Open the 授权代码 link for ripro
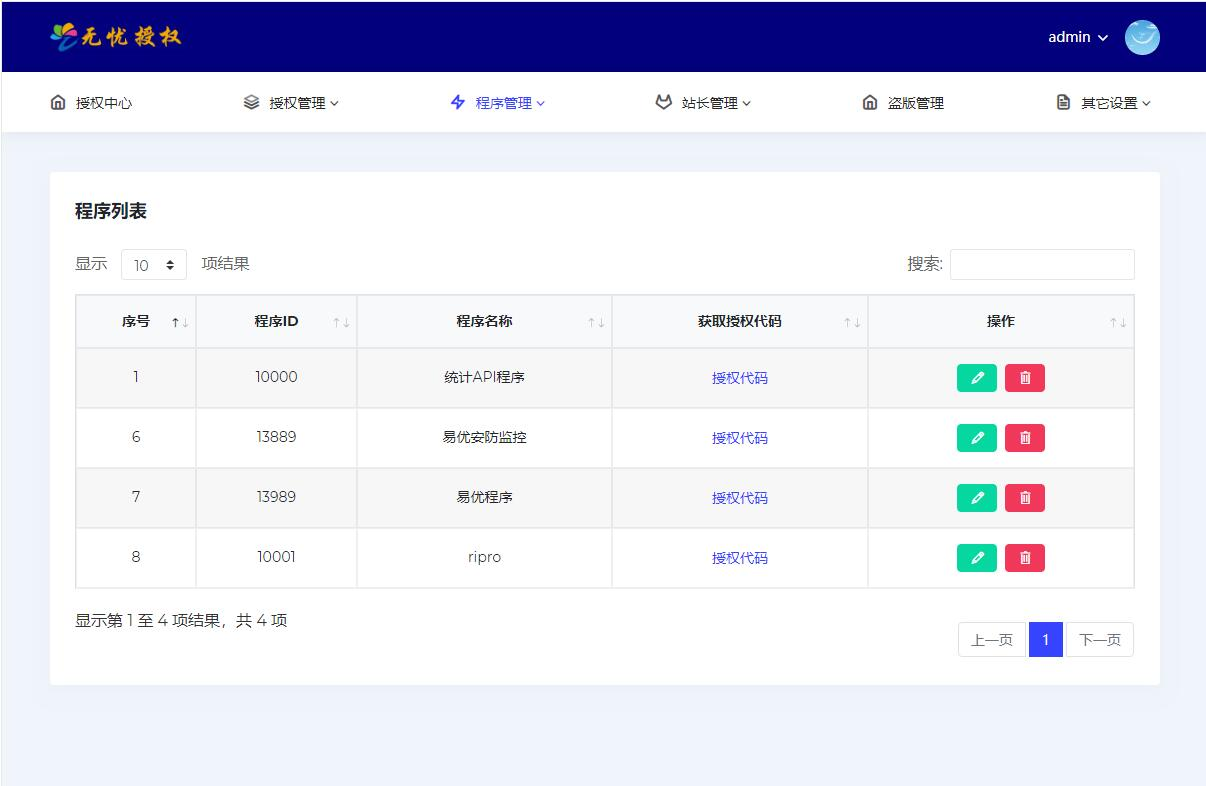 pos(739,557)
